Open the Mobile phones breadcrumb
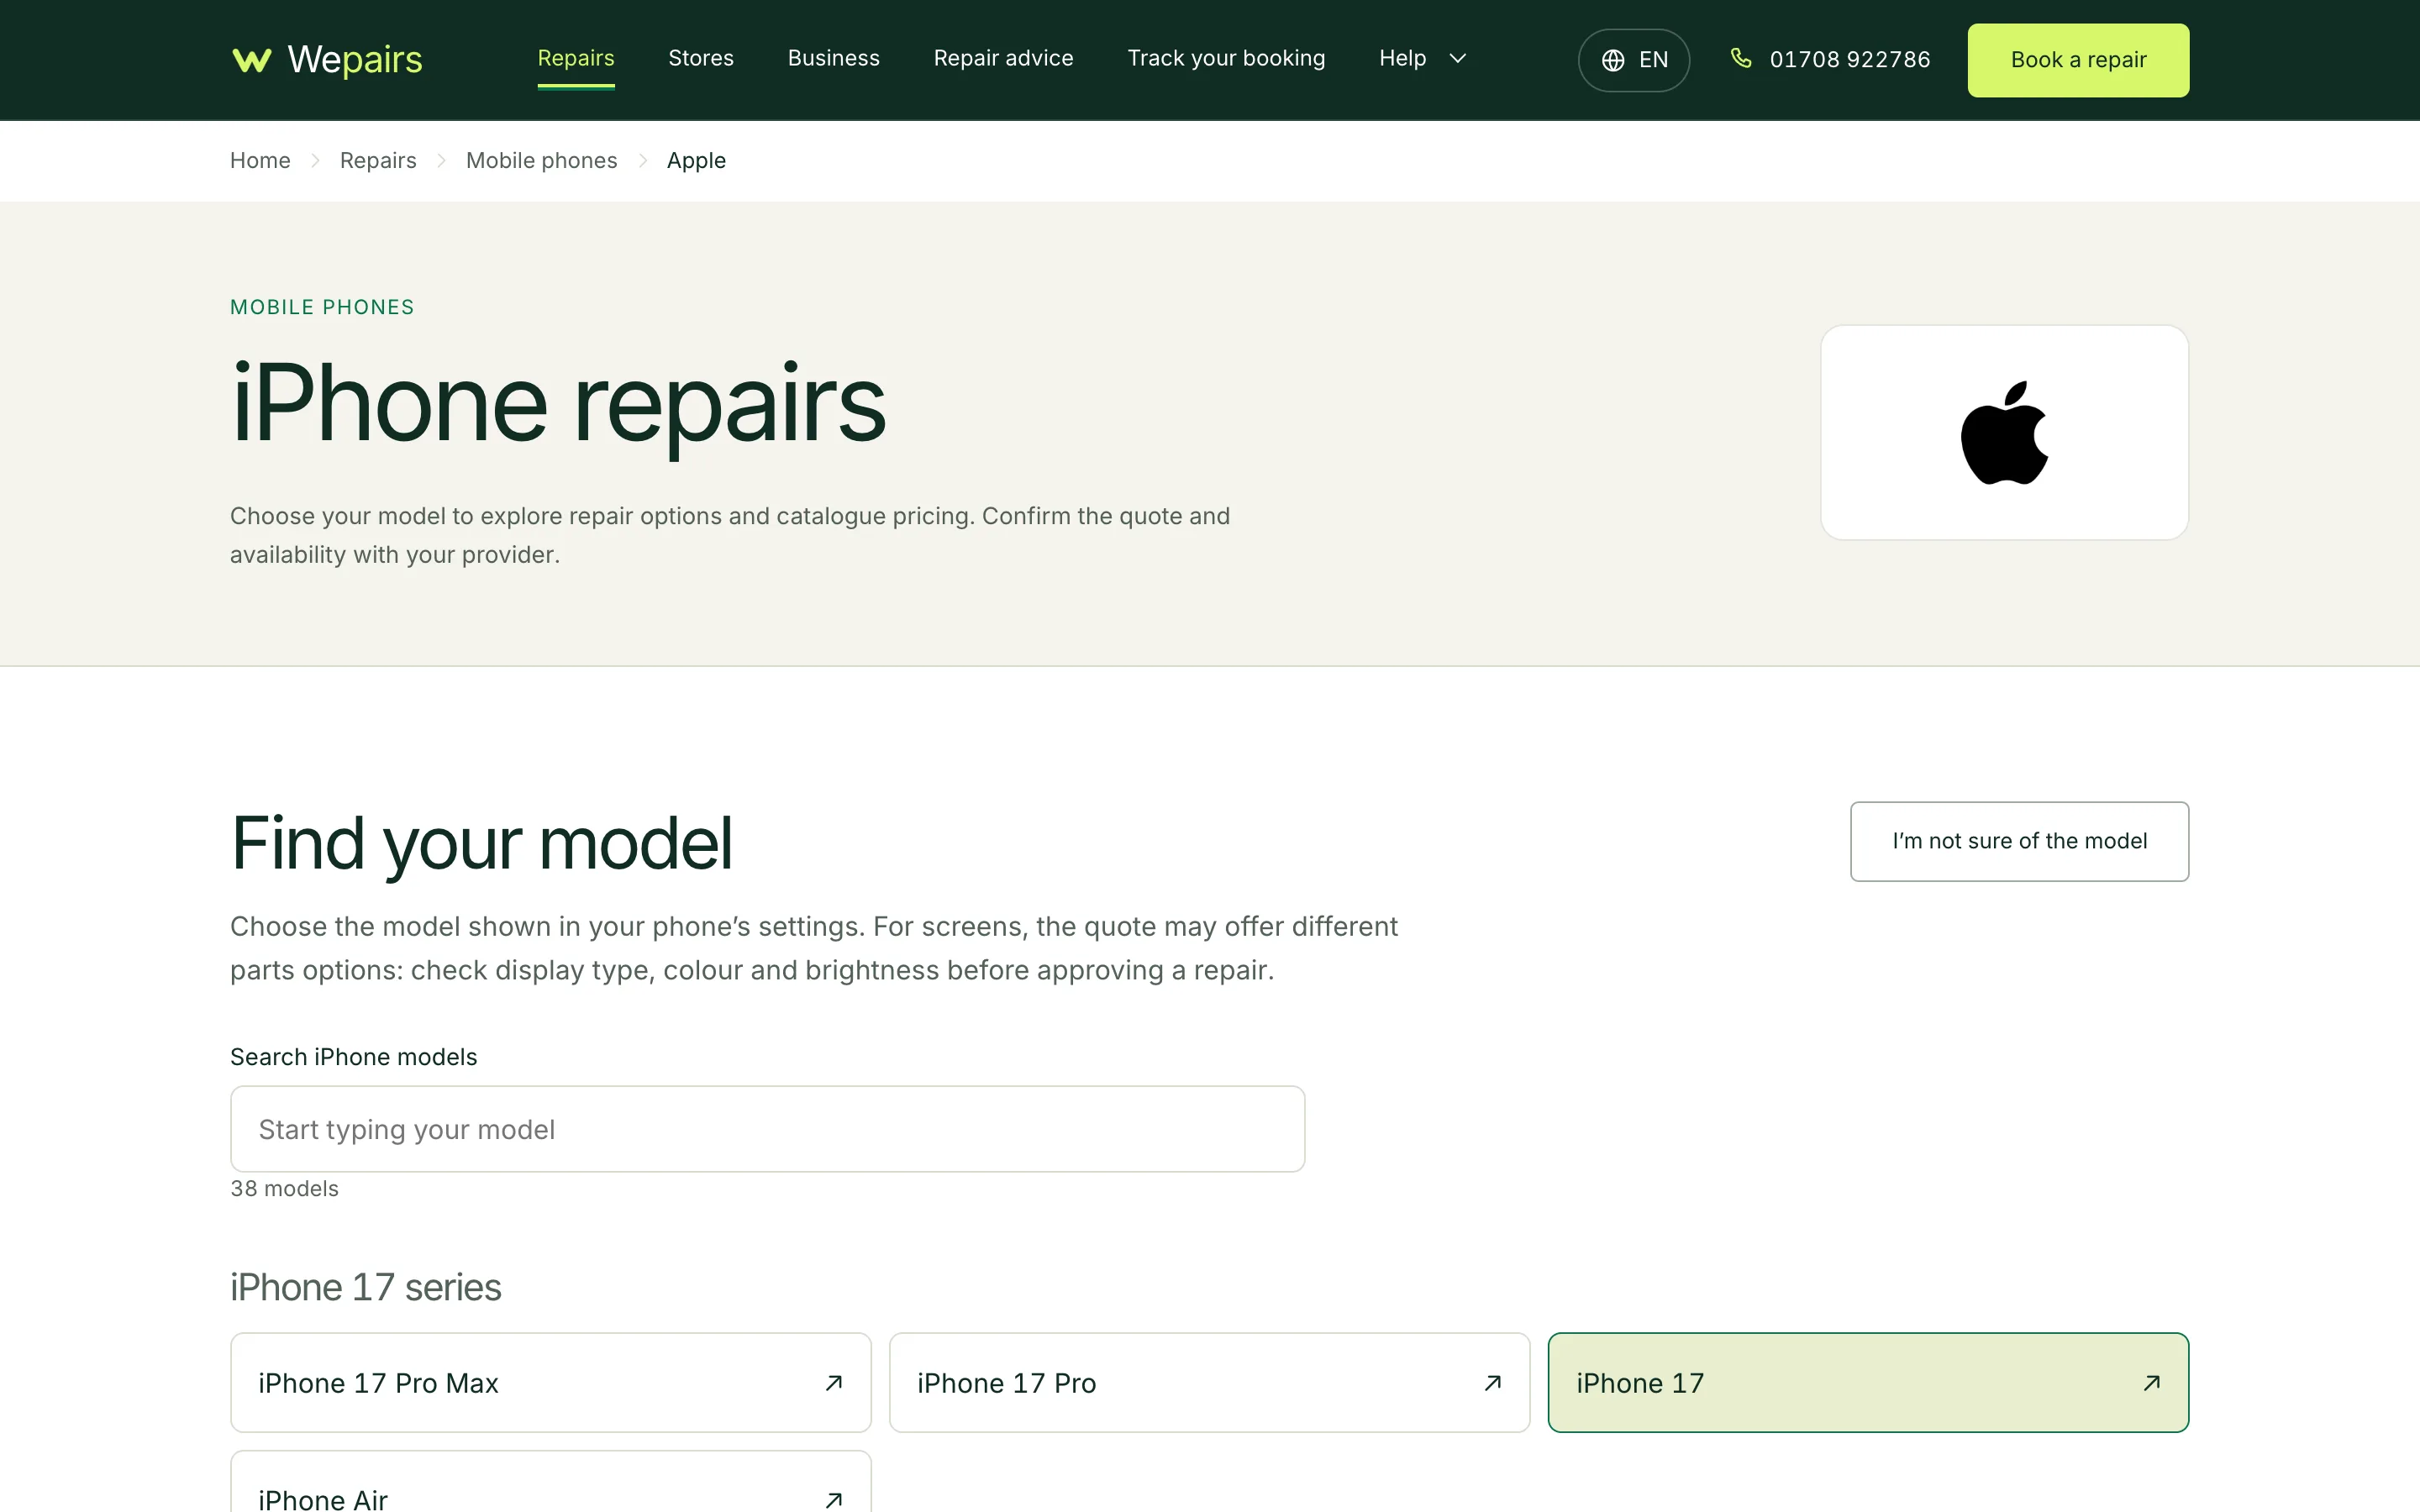The width and height of the screenshot is (2420, 1512). coord(541,160)
